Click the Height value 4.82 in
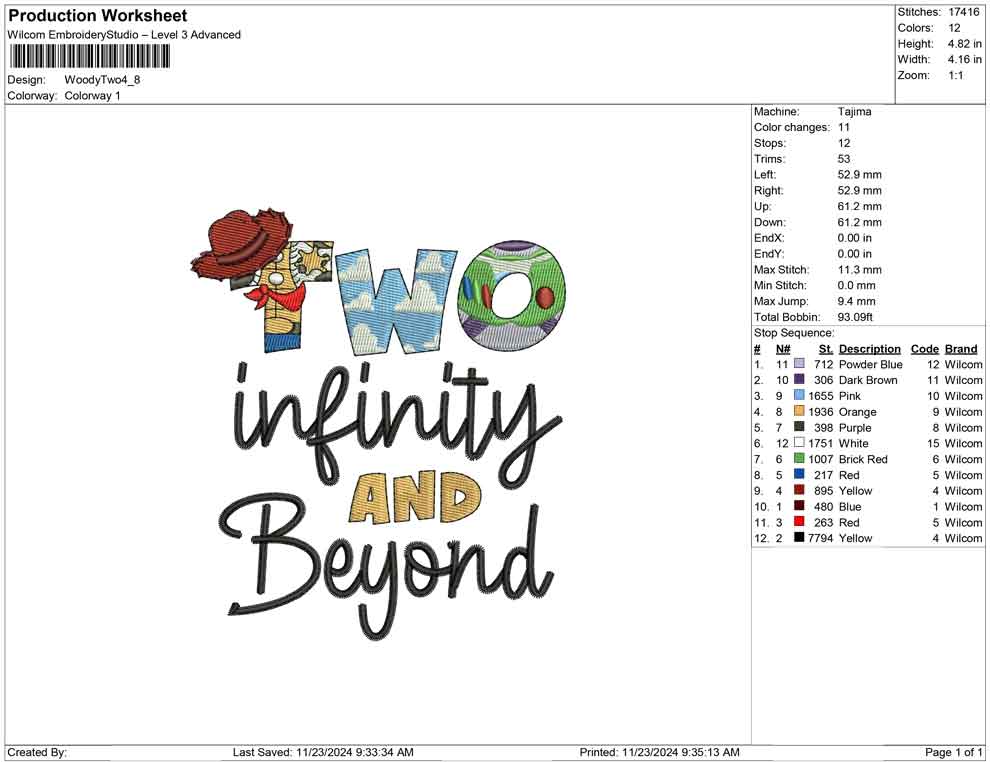The height and width of the screenshot is (762, 990). pos(965,44)
